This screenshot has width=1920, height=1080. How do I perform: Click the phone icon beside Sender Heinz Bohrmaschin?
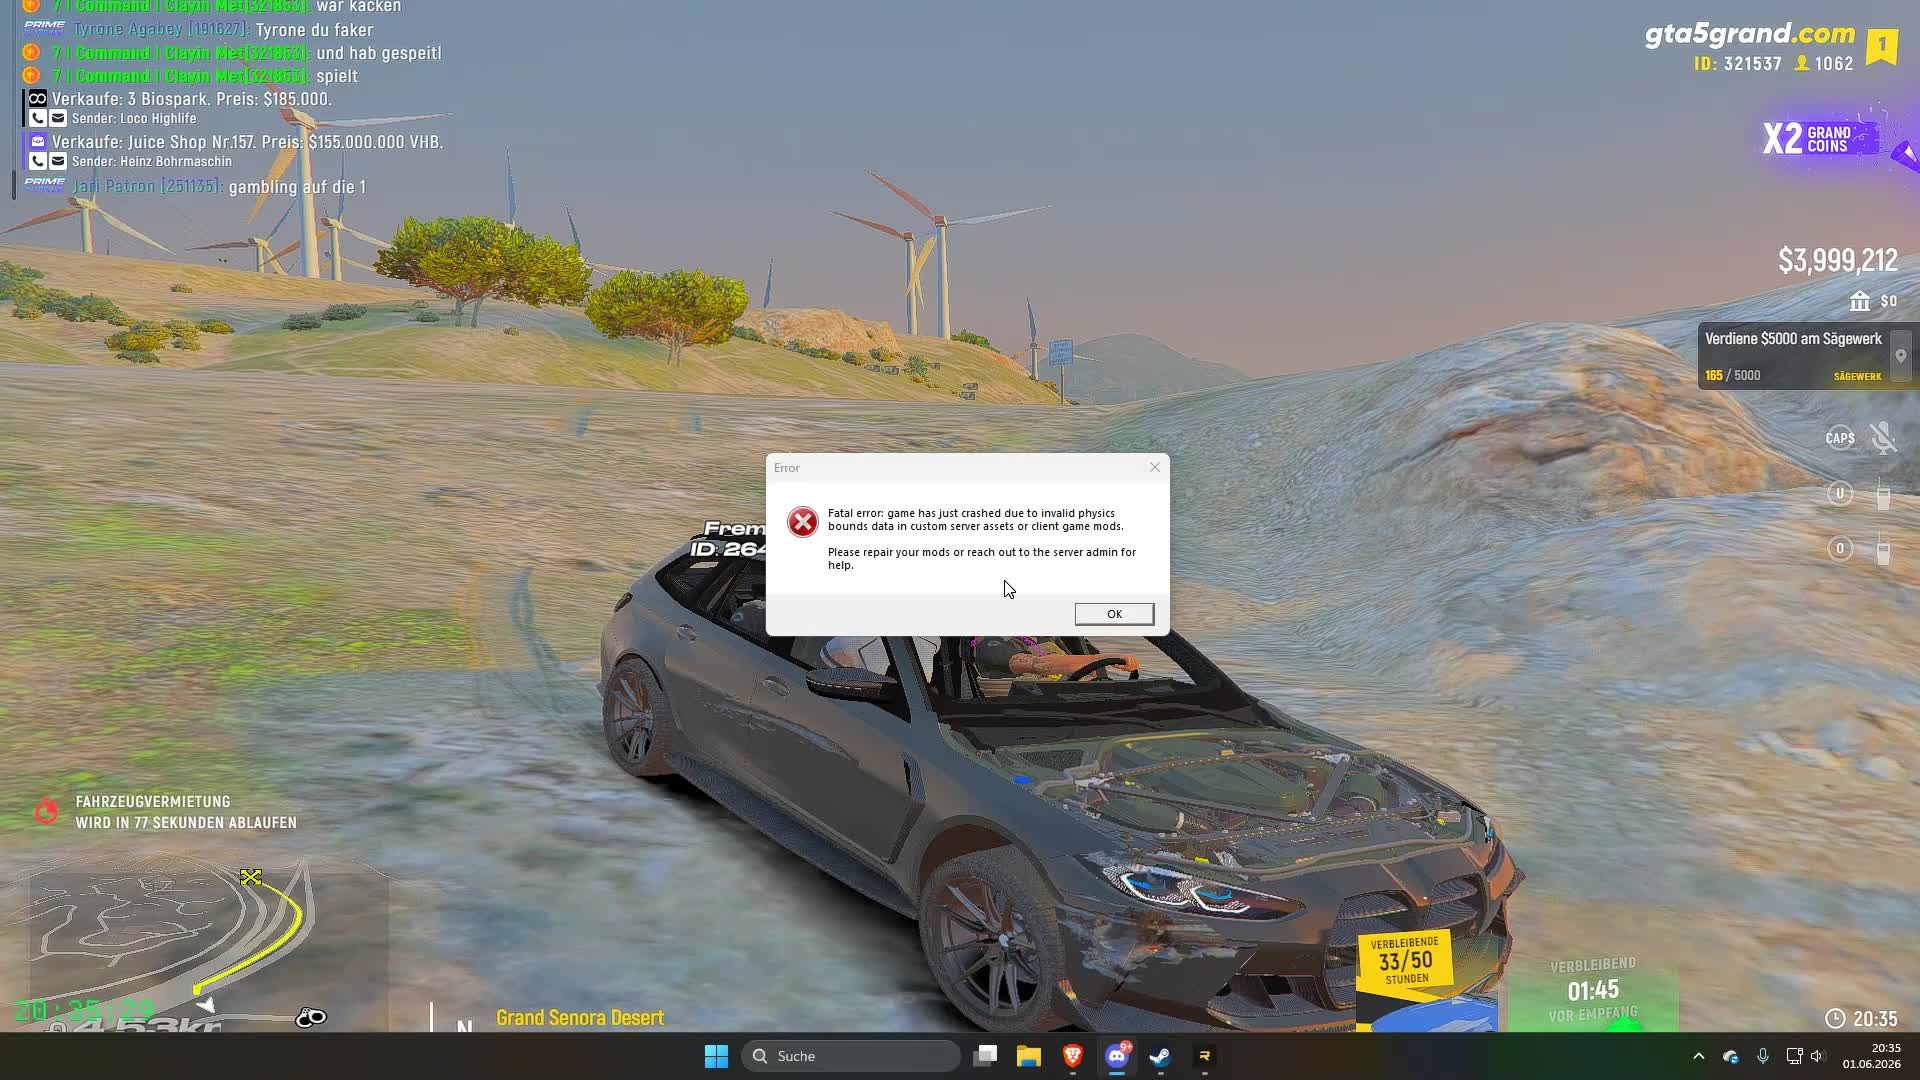pos(37,161)
